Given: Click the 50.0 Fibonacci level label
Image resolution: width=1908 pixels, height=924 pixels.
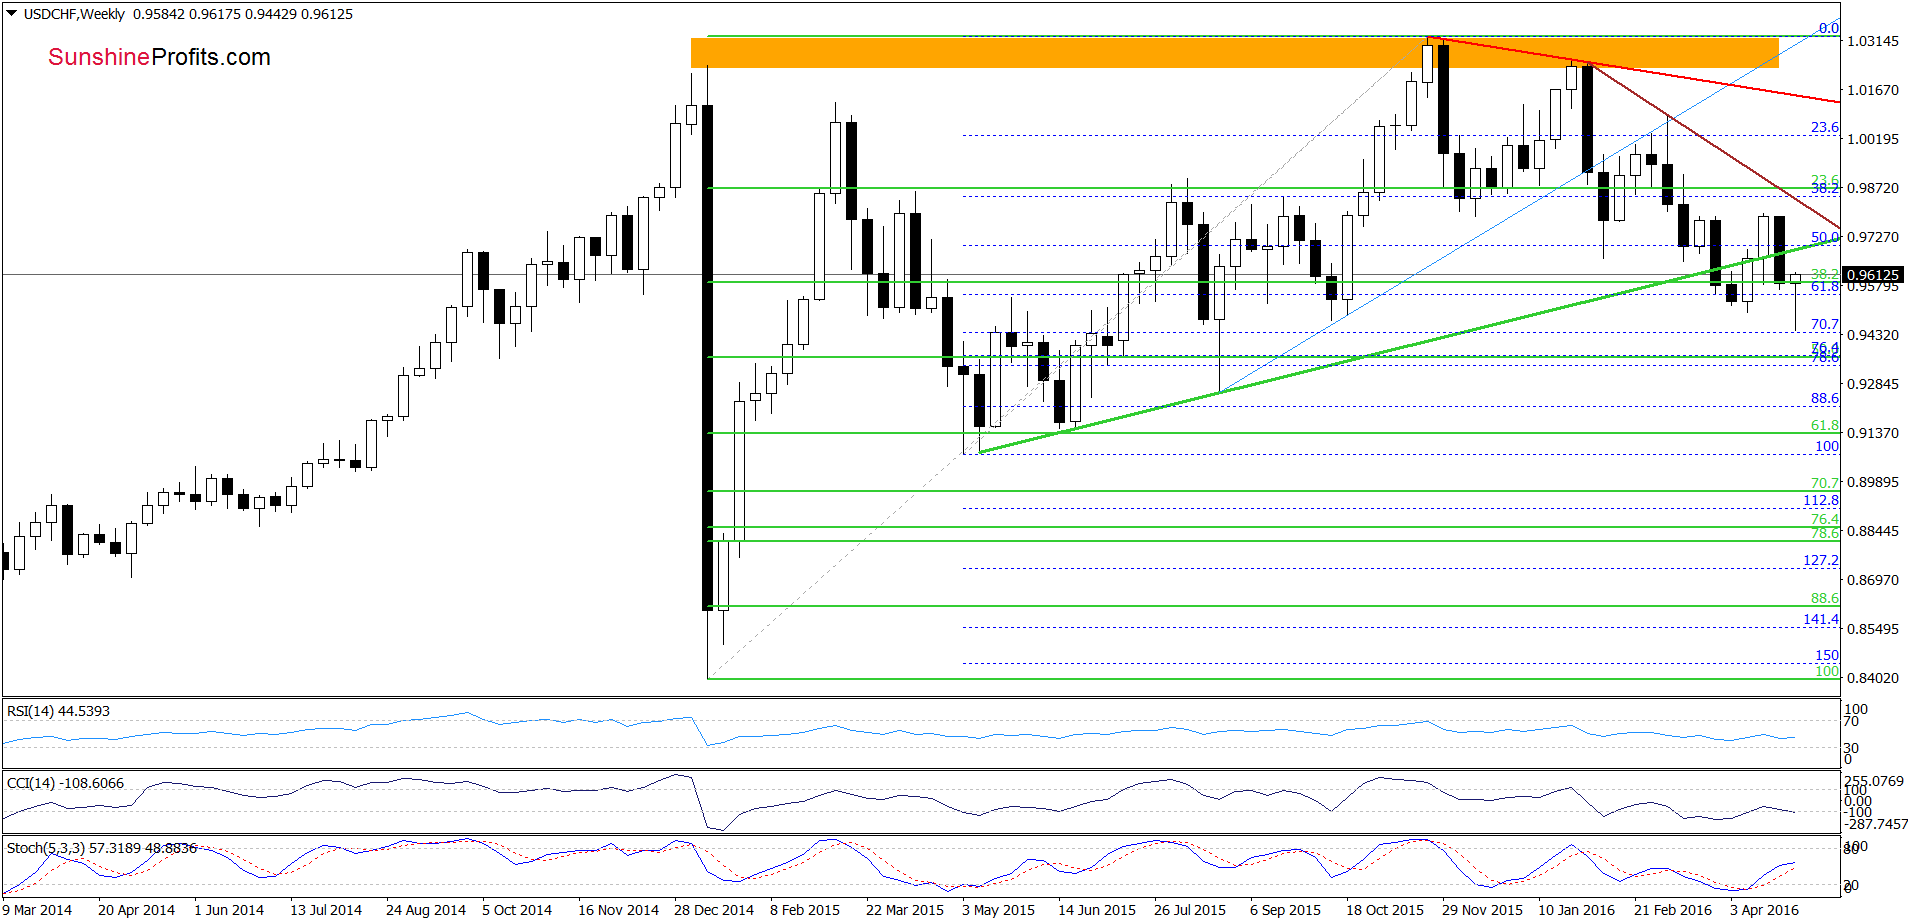Looking at the screenshot, I should [1825, 237].
